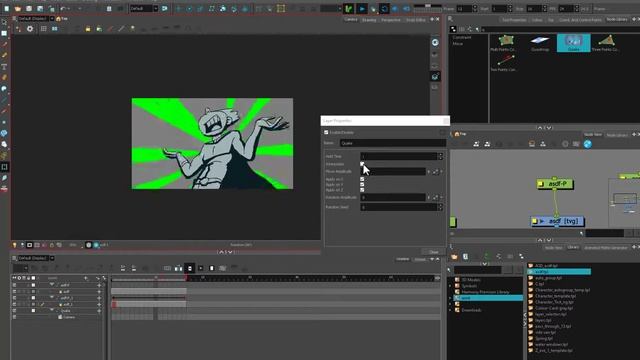Close the Layer Properties dialog with Close button

(433, 252)
